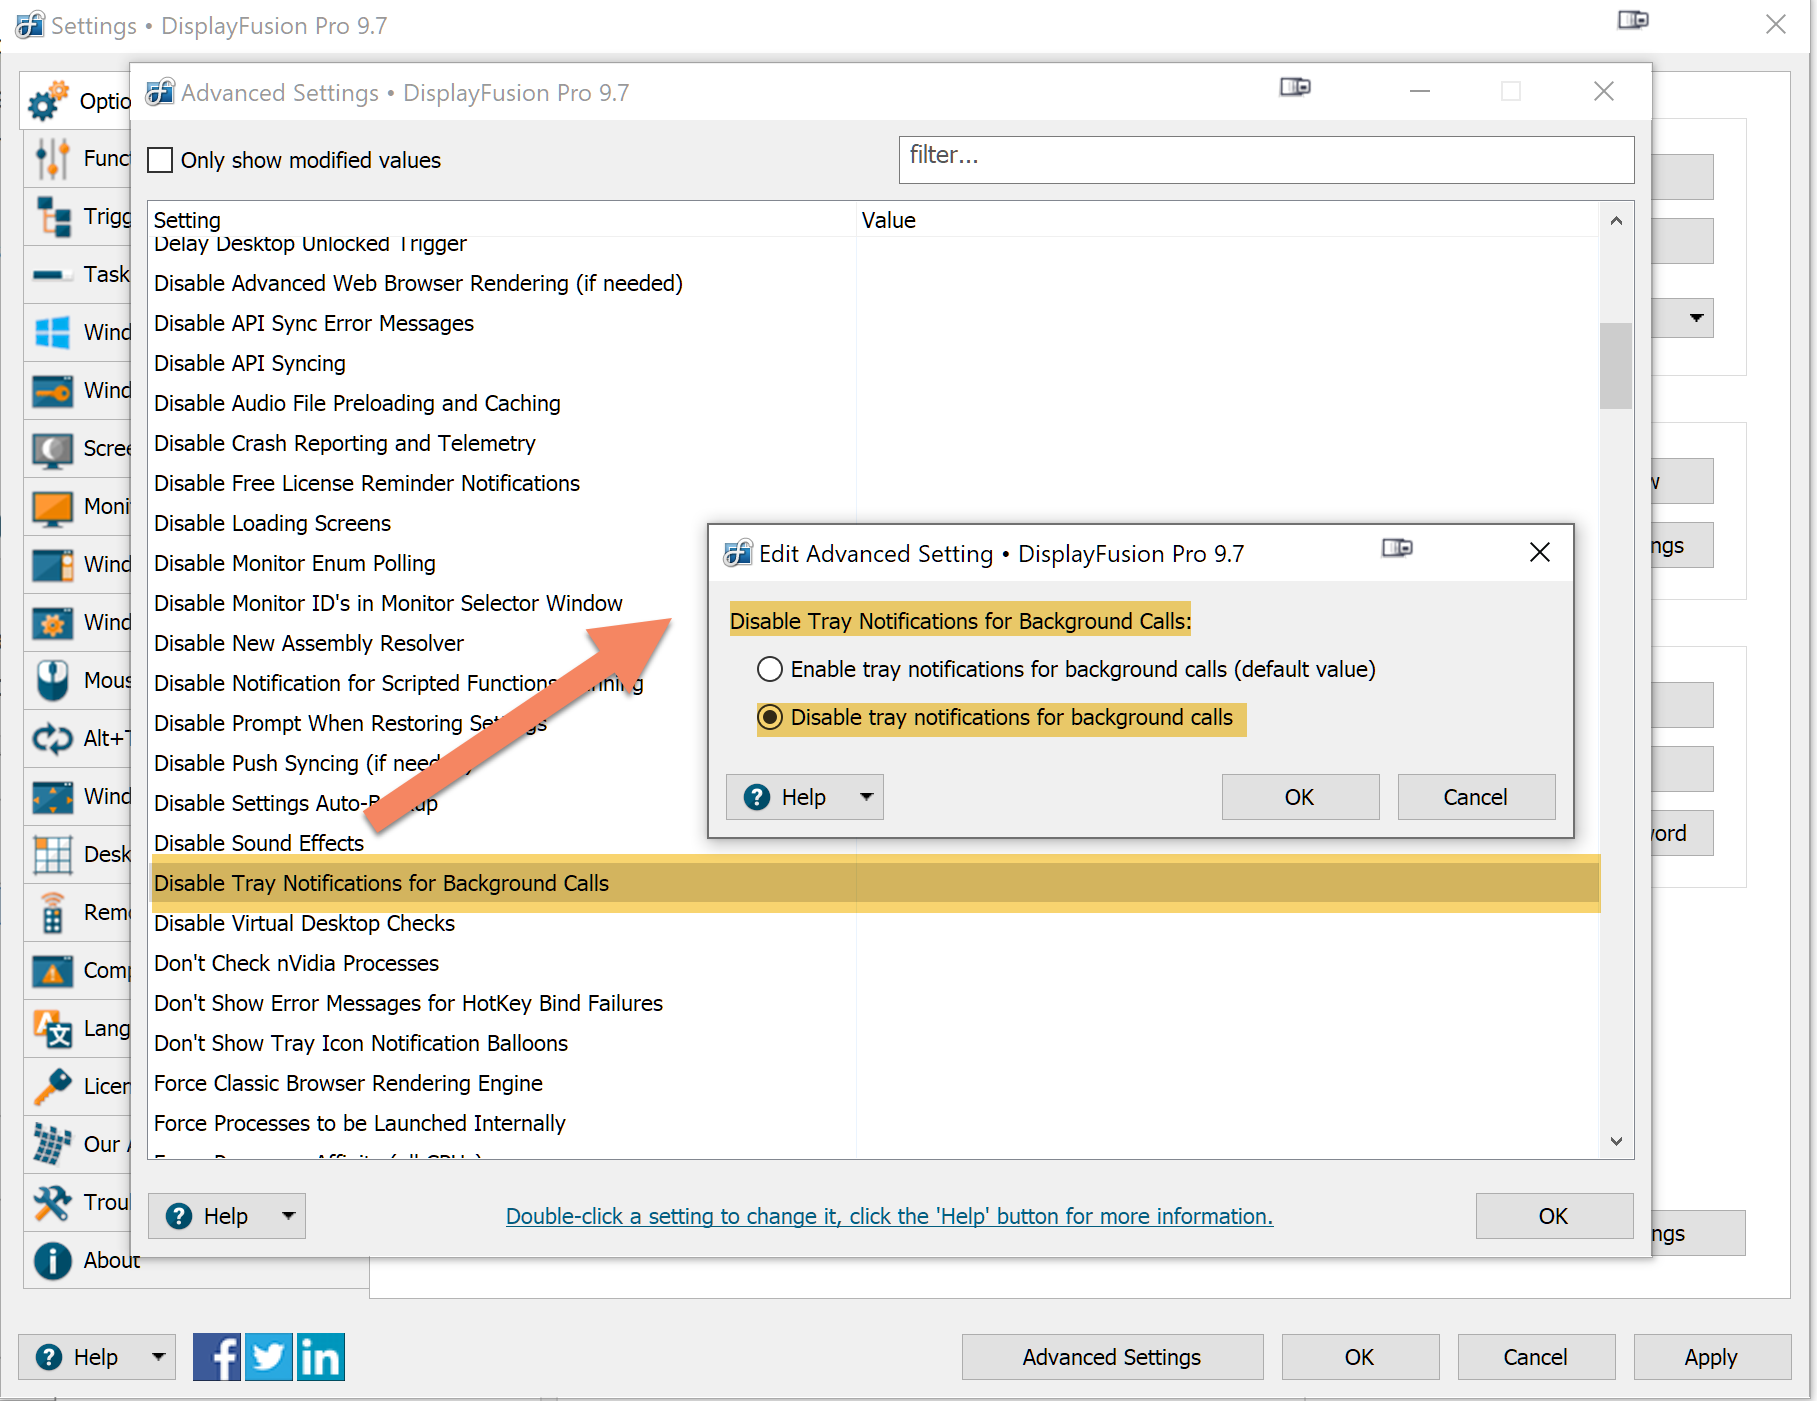Select the Our Apps icon in sidebar
Viewport: 1817px width, 1401px height.
click(52, 1144)
